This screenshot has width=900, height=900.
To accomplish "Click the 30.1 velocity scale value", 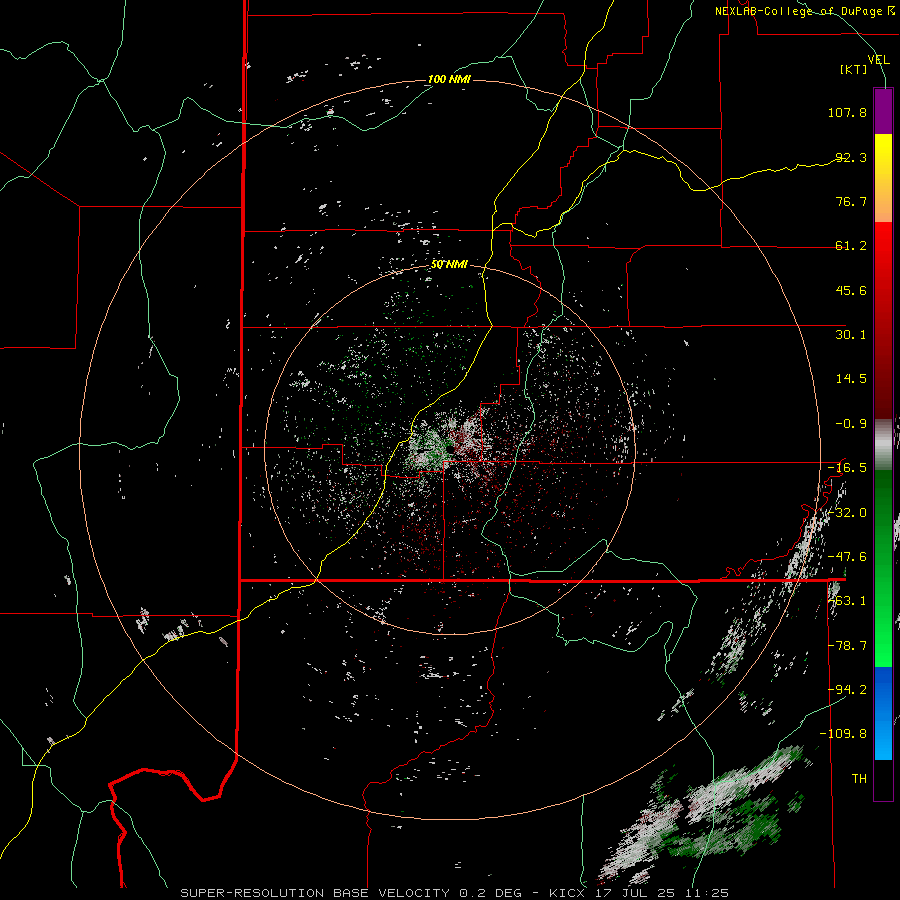I will 851,335.
